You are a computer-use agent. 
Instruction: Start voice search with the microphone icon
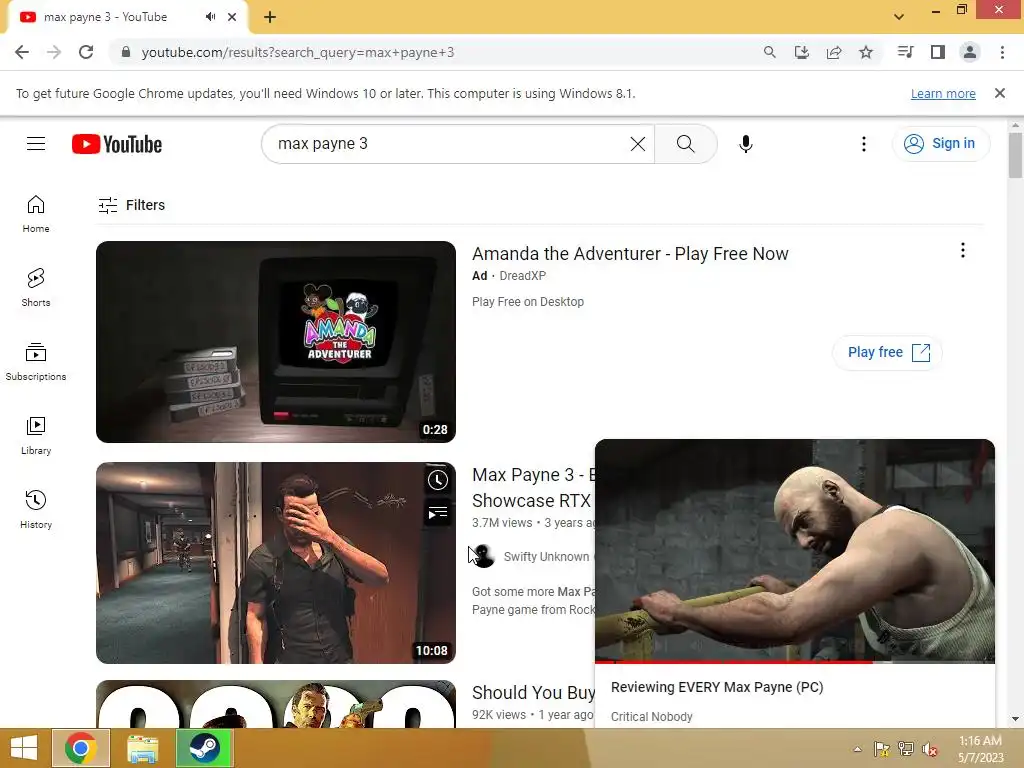click(x=745, y=144)
